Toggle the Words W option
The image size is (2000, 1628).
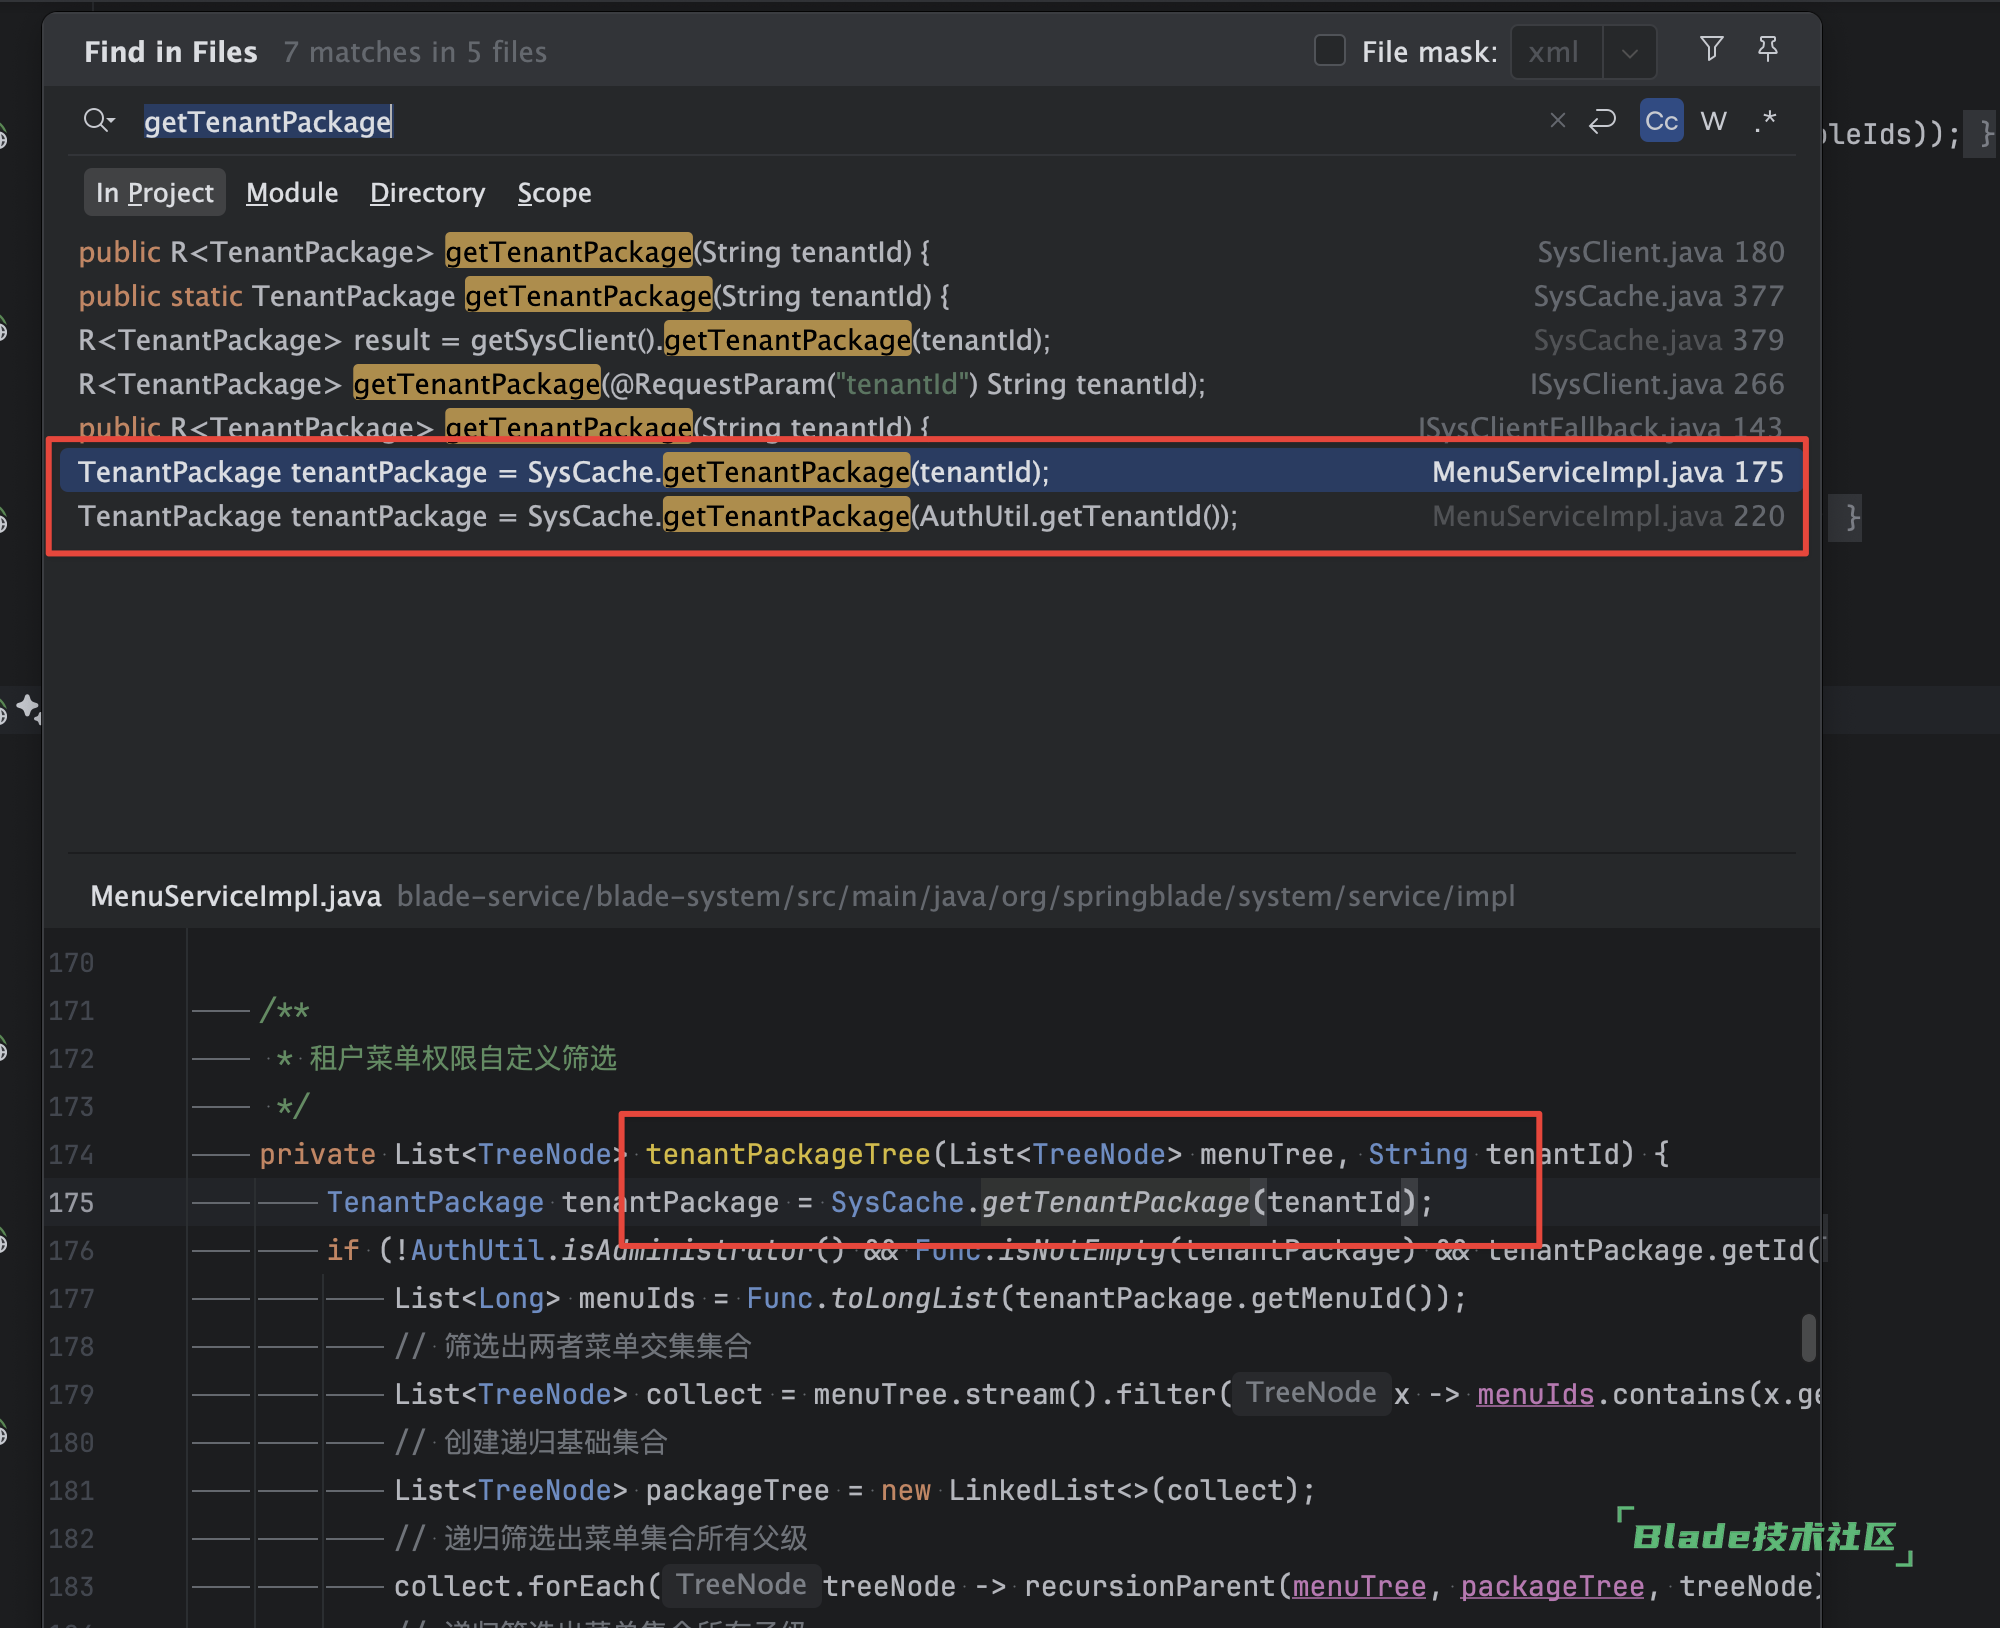tap(1713, 121)
